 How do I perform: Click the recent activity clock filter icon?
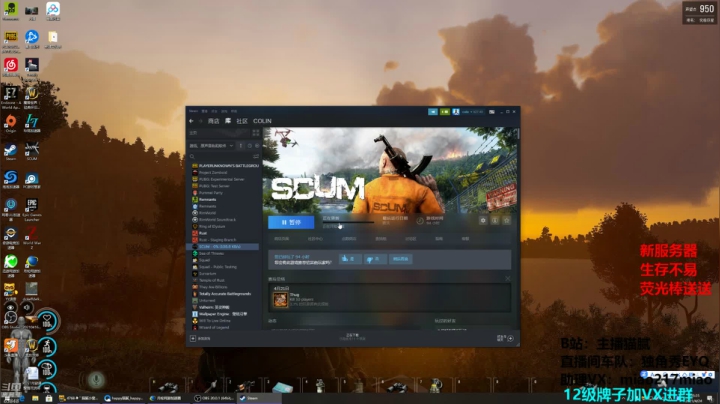click(250, 146)
